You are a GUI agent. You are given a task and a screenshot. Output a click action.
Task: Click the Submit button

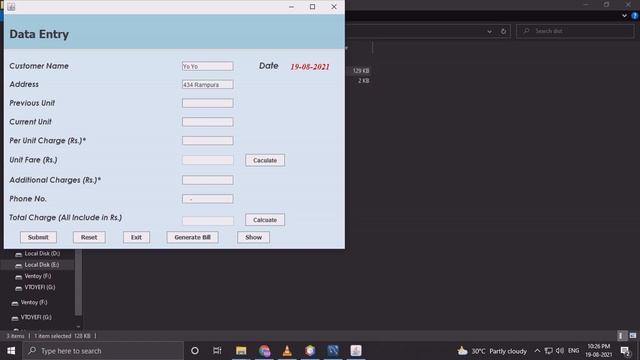pyautogui.click(x=38, y=237)
